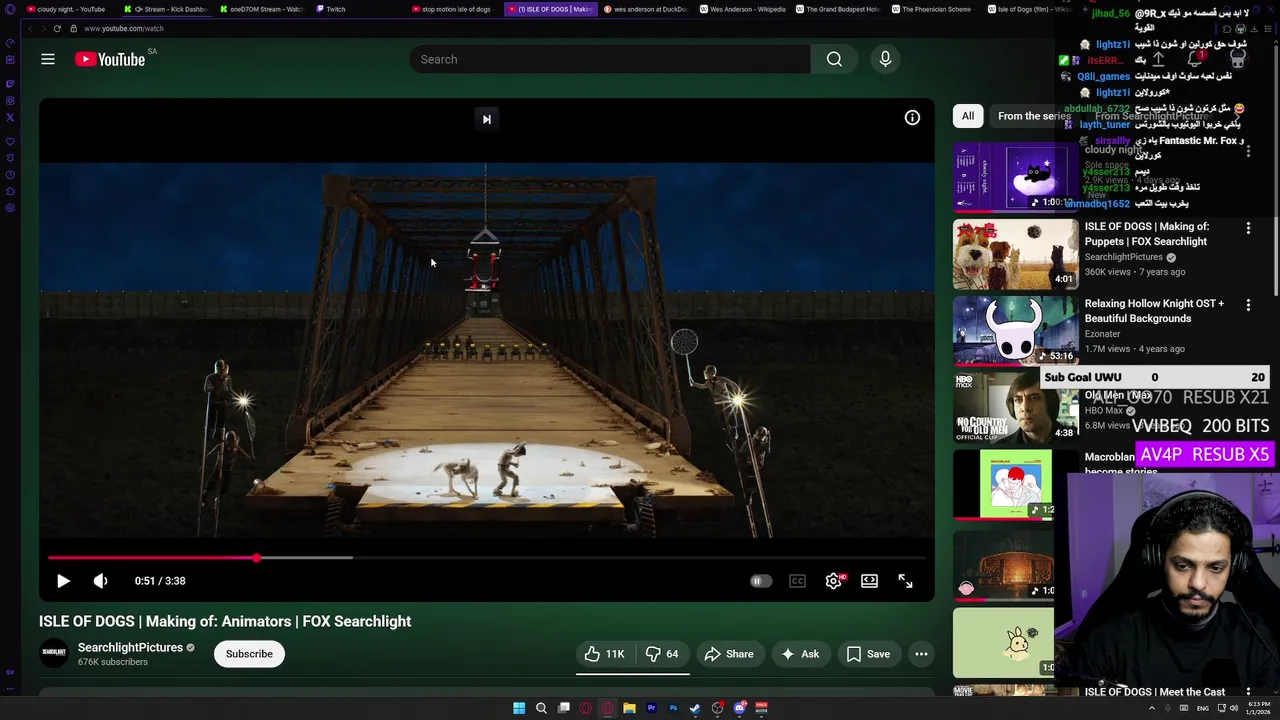
Task: Toggle the autoplay switch
Action: (x=761, y=581)
